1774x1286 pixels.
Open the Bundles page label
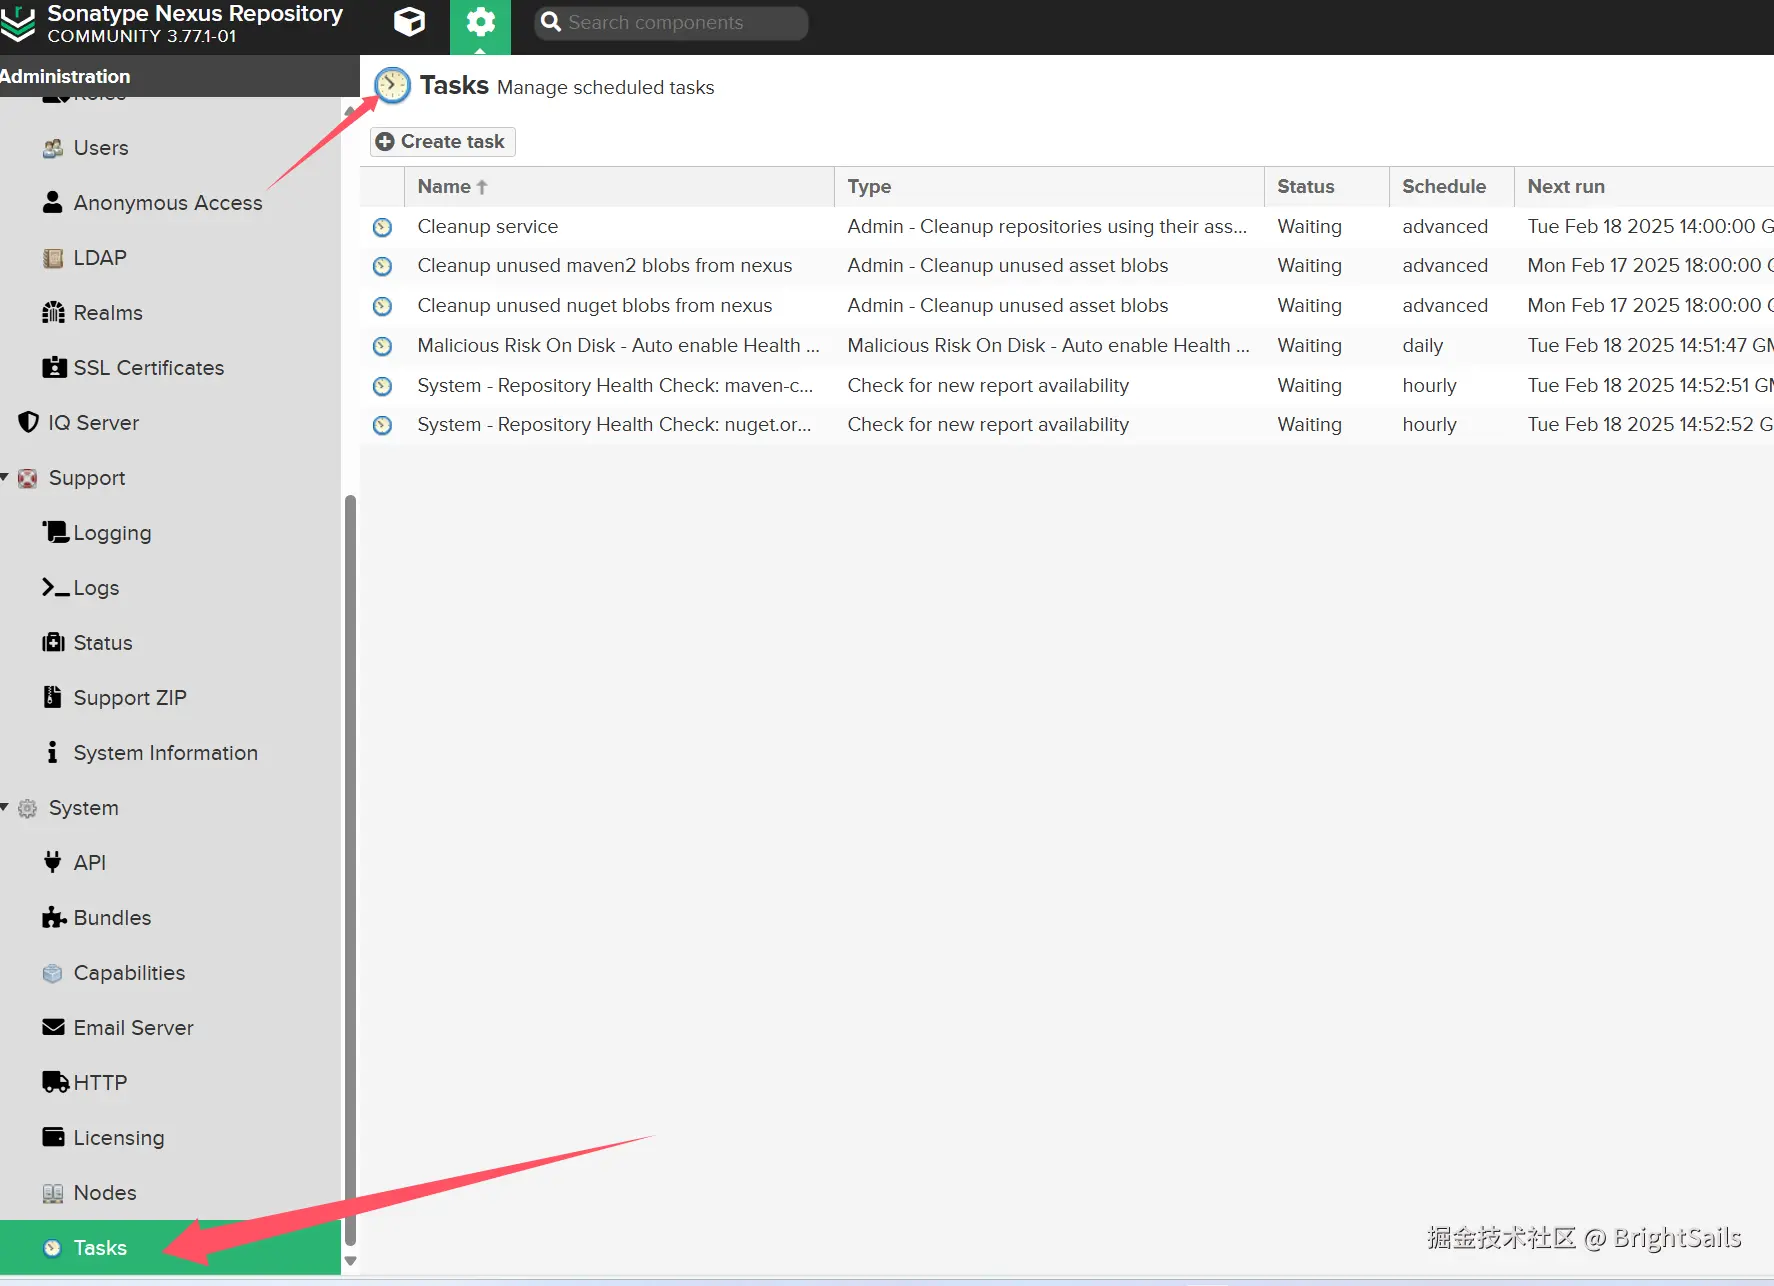(x=112, y=918)
